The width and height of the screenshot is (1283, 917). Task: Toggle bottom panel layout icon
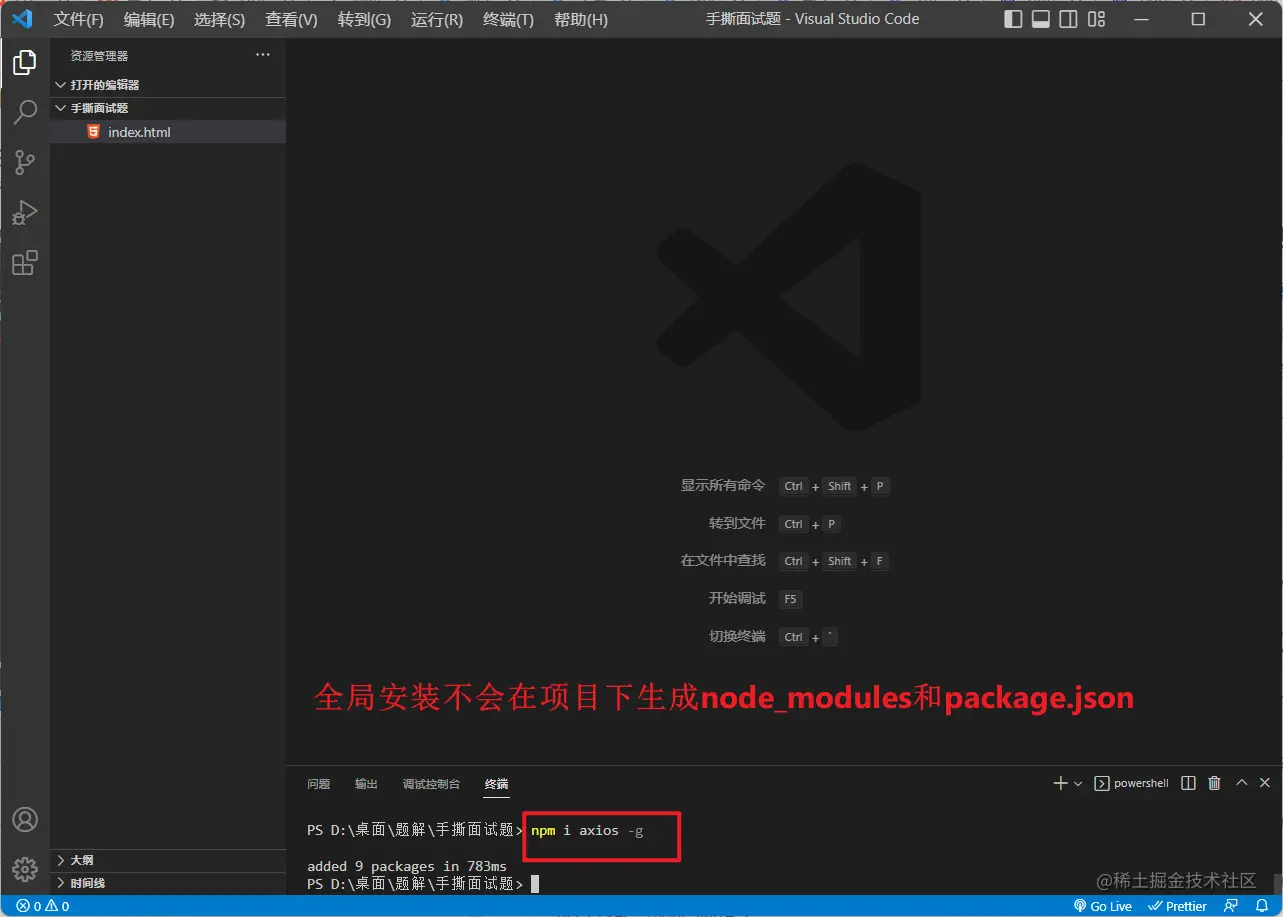coord(1041,19)
